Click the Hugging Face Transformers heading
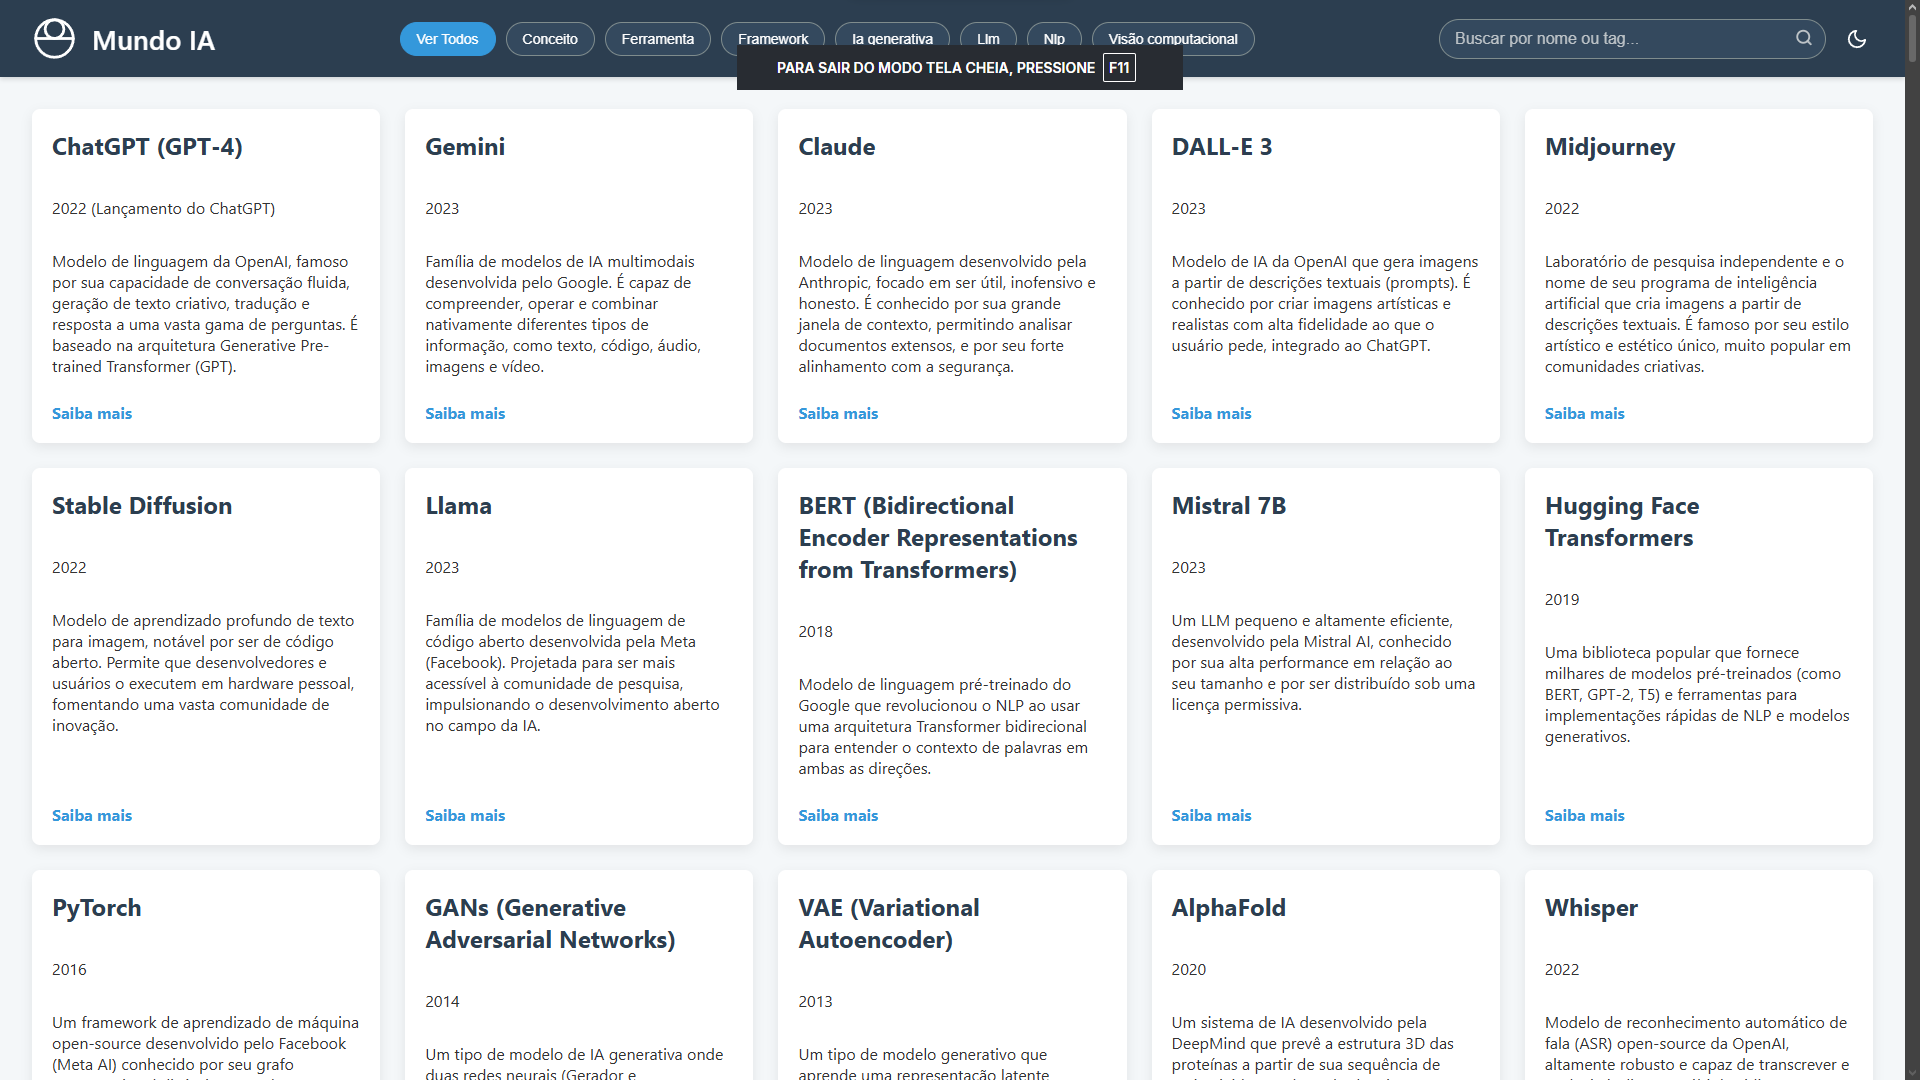1920x1080 pixels. tap(1622, 522)
